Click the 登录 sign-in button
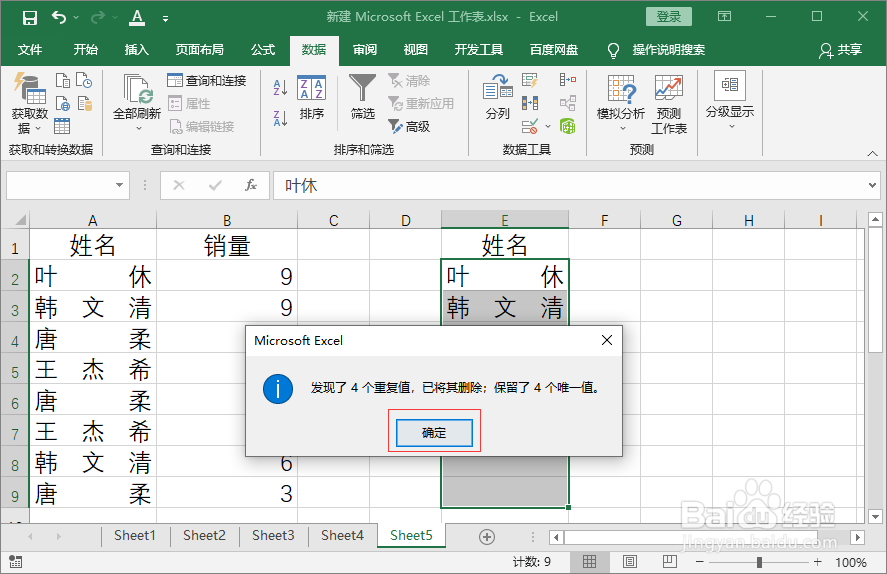The height and width of the screenshot is (574, 887). (x=669, y=16)
